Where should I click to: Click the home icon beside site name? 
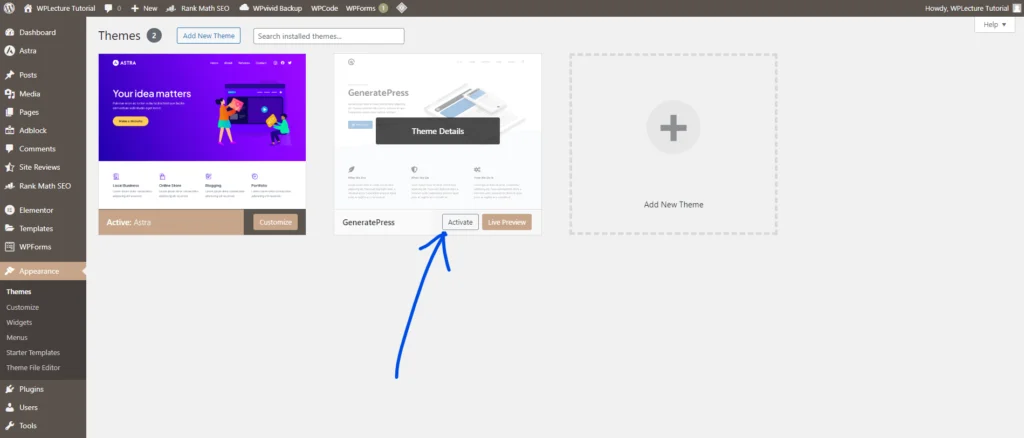(x=27, y=8)
